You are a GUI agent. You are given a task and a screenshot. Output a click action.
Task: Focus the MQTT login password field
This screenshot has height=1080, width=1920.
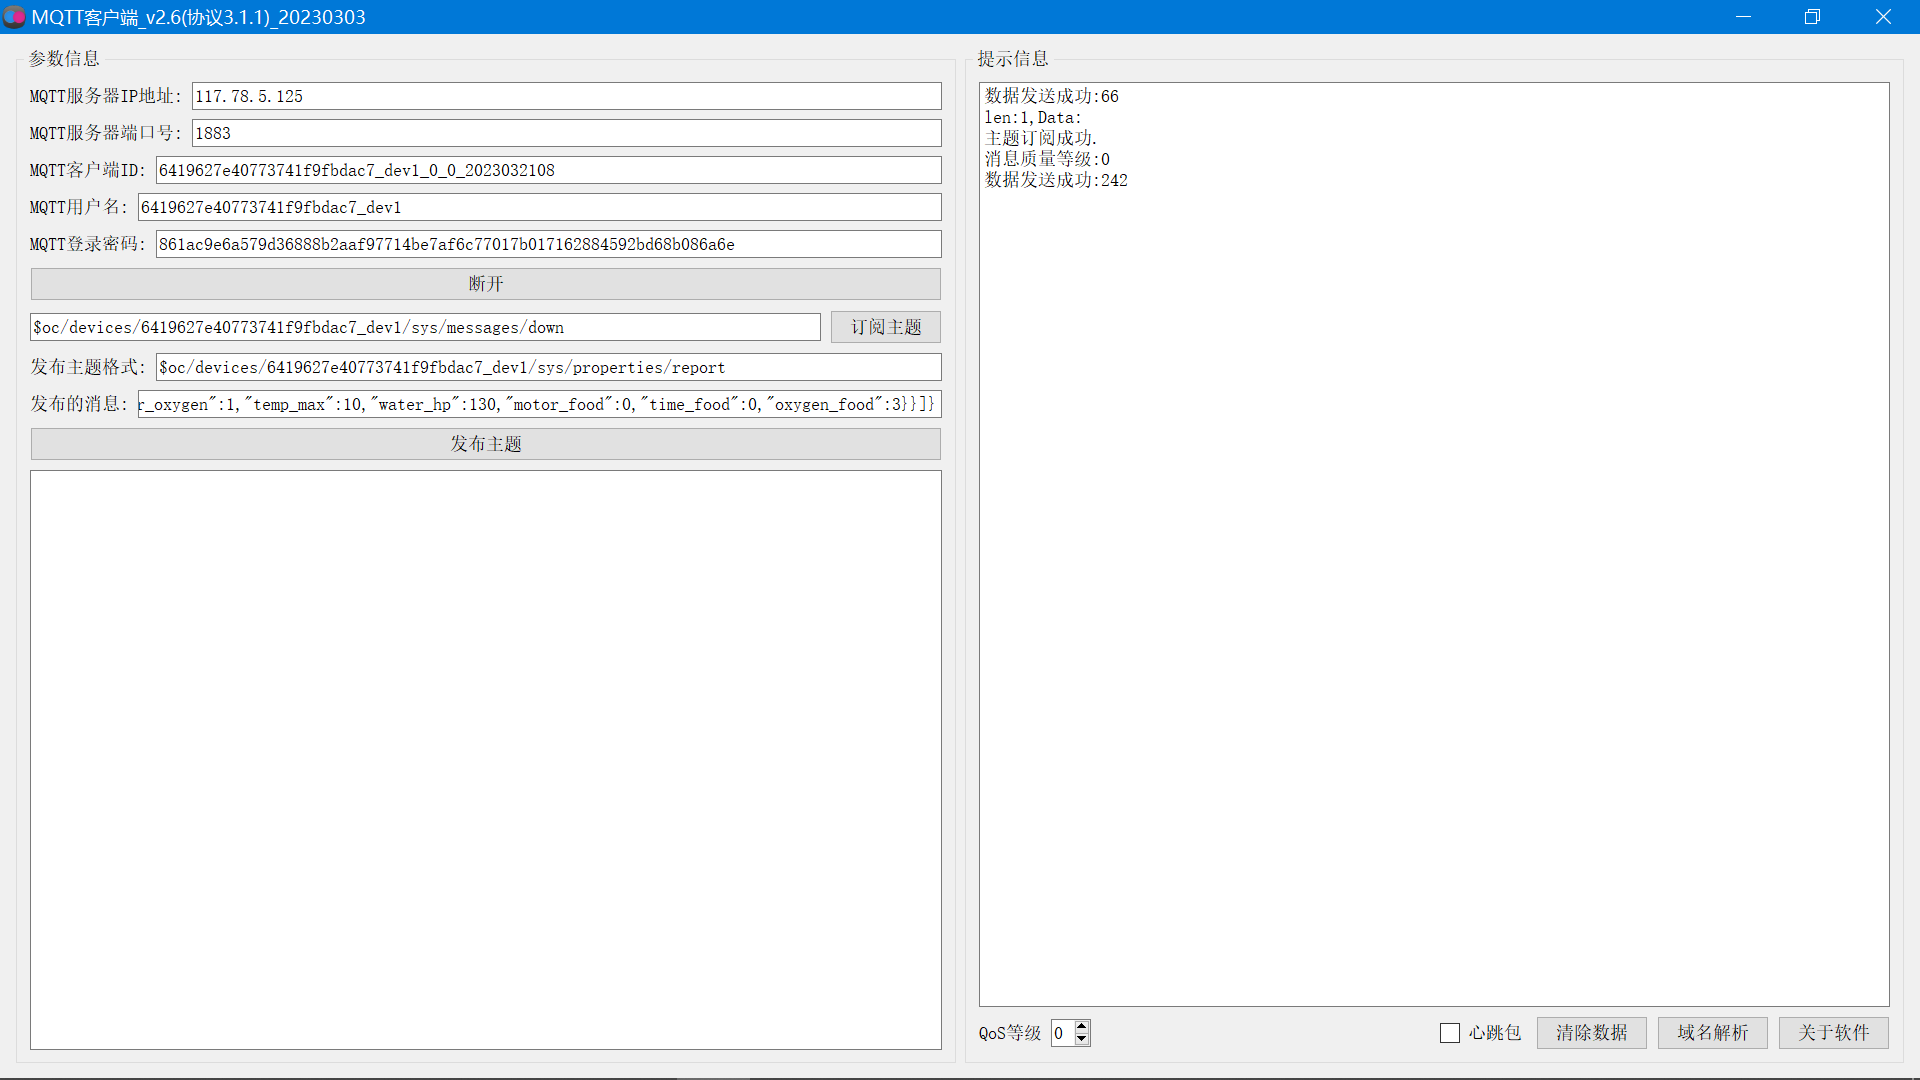[548, 244]
